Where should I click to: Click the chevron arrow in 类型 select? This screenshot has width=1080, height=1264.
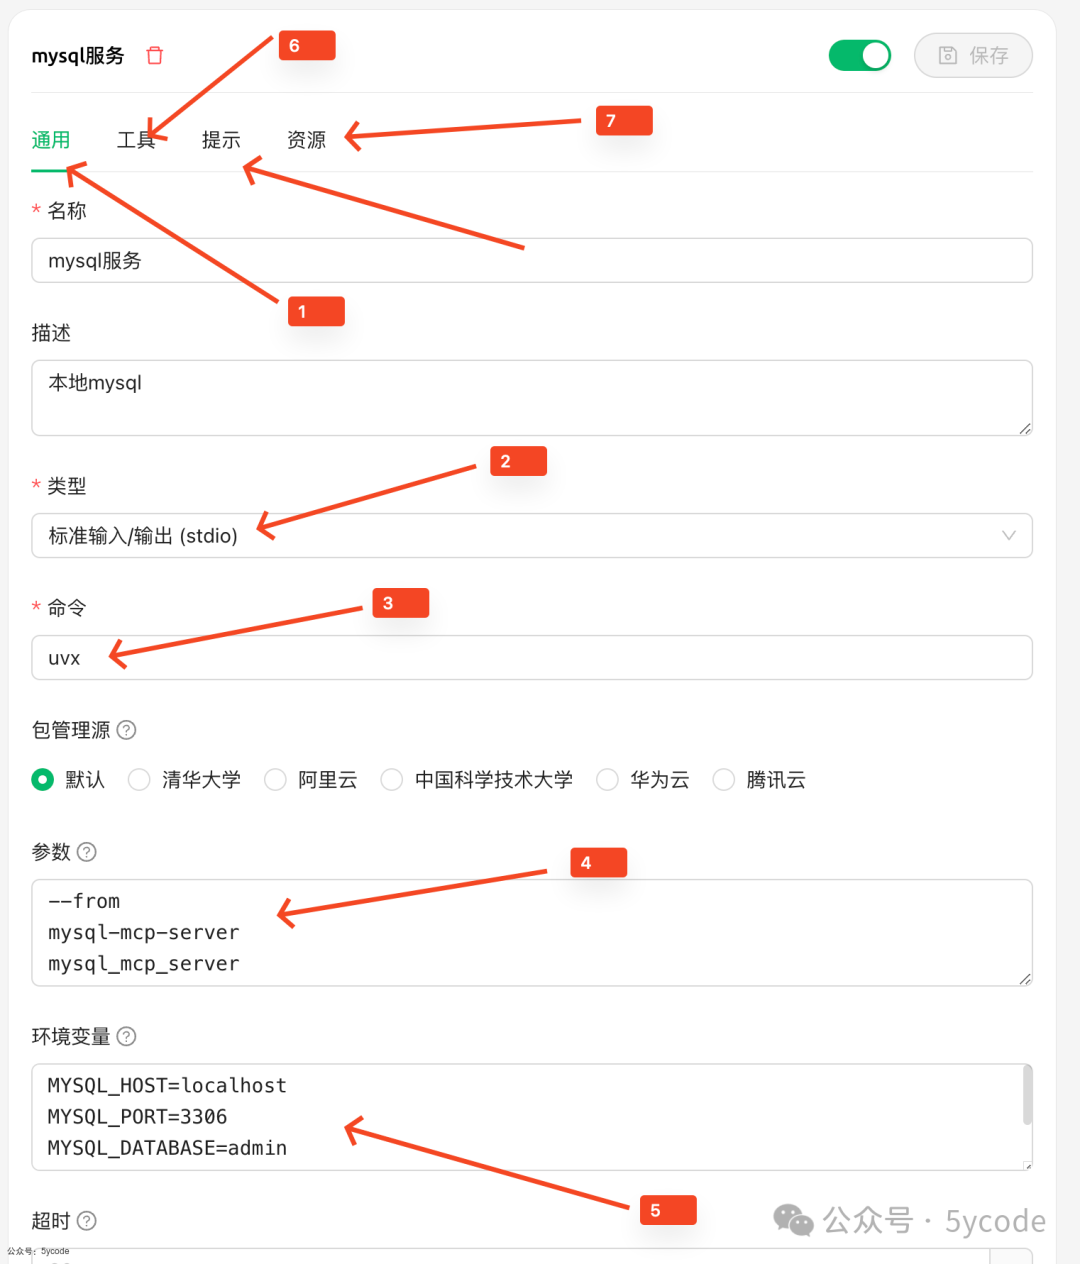coord(1009,536)
